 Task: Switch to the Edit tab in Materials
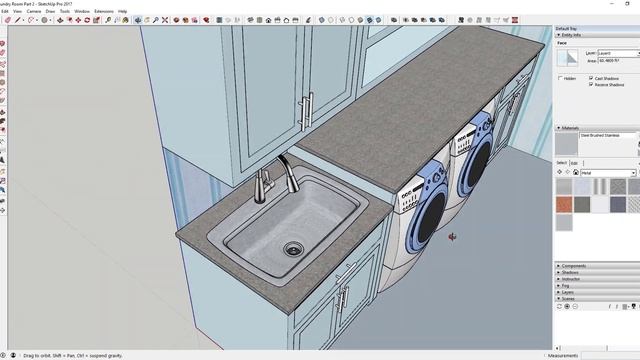pyautogui.click(x=574, y=163)
